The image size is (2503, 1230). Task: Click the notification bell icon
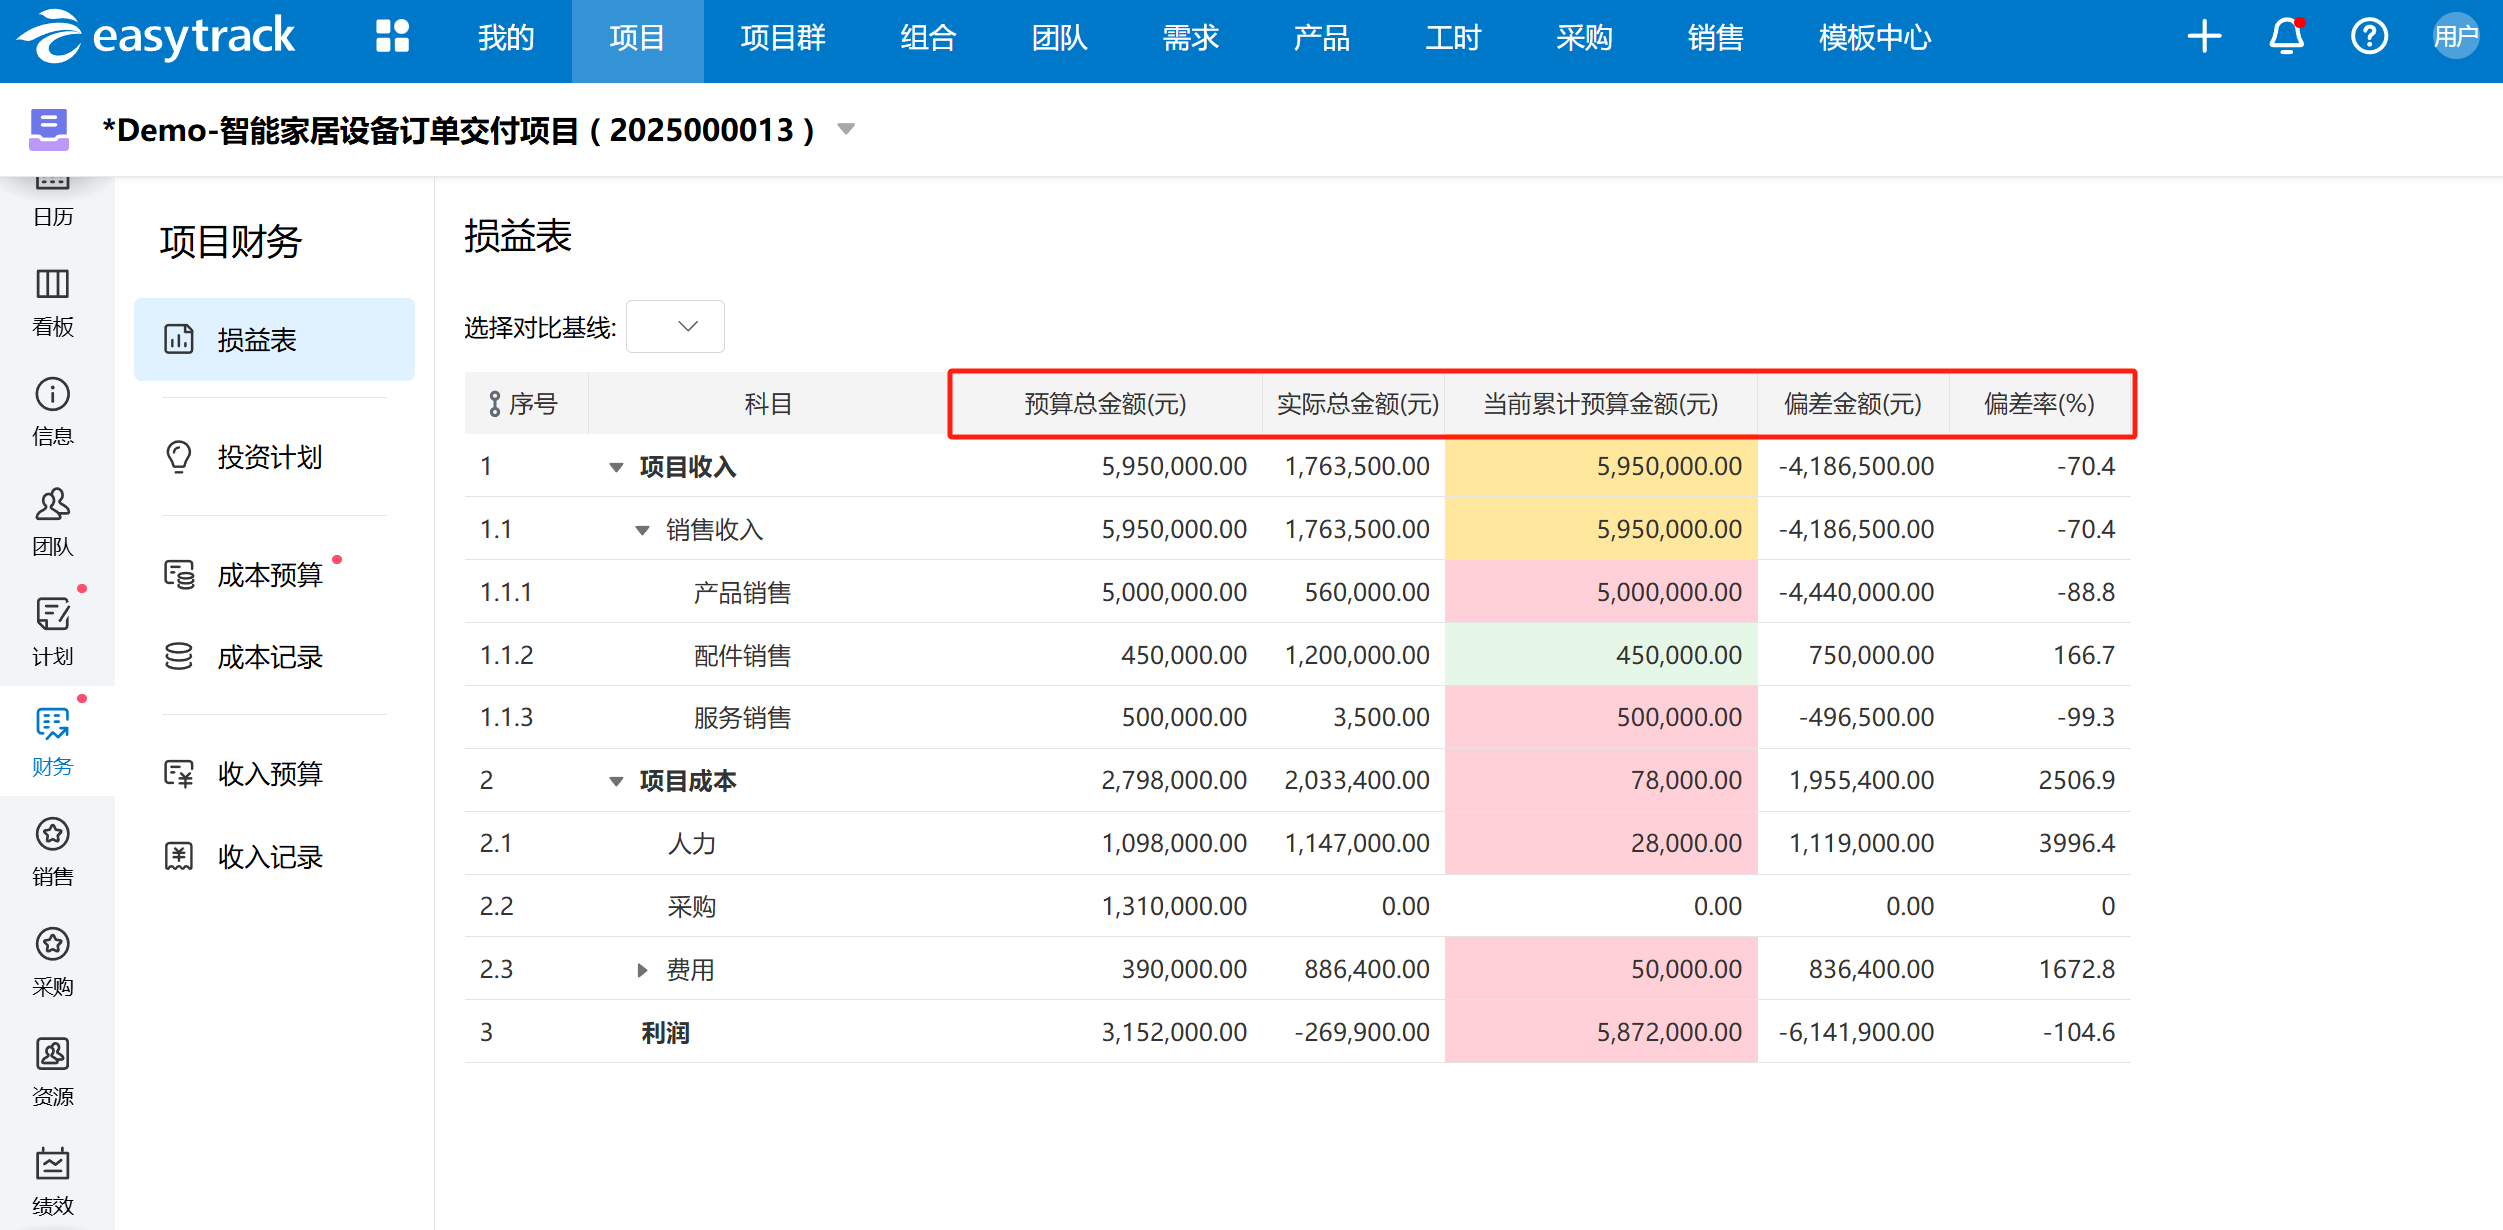tap(2286, 37)
